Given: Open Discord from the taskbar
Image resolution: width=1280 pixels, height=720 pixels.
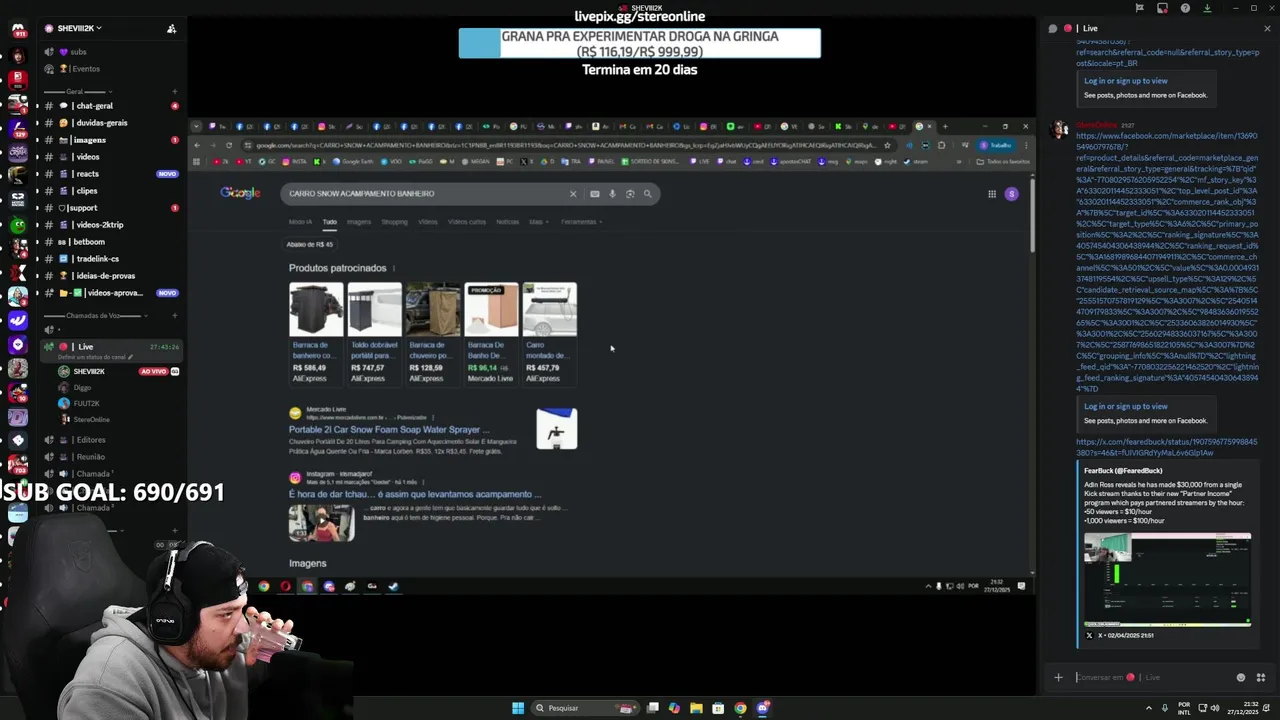Looking at the screenshot, I should point(762,708).
